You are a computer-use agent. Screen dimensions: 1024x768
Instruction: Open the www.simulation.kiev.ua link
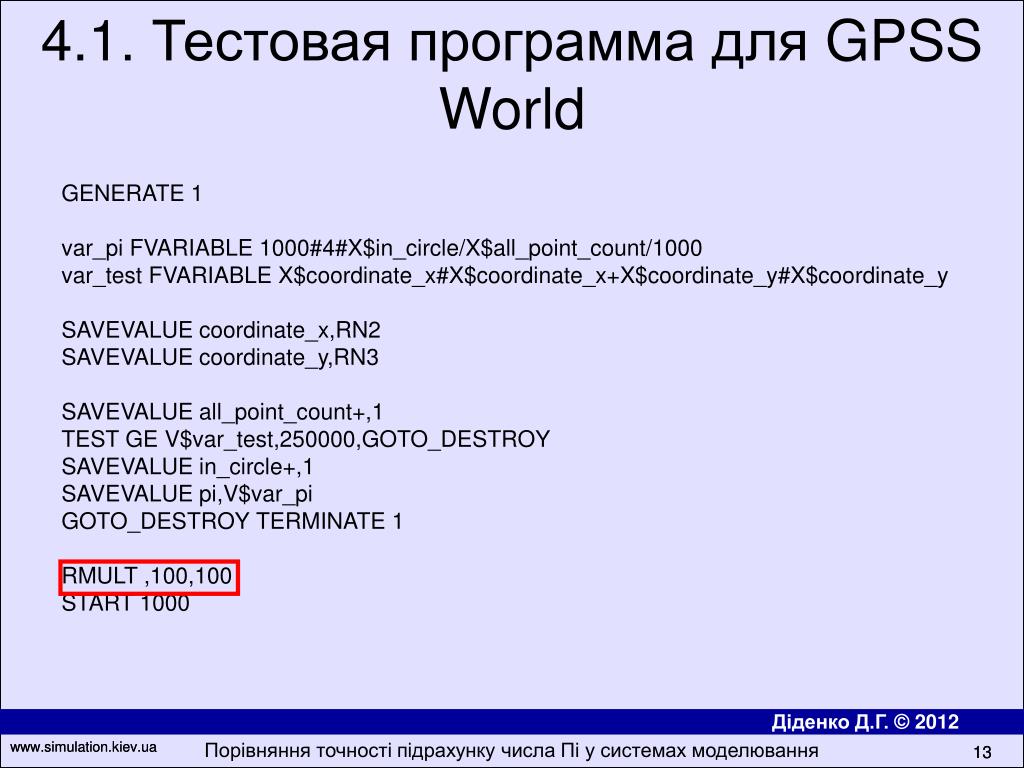(84, 747)
